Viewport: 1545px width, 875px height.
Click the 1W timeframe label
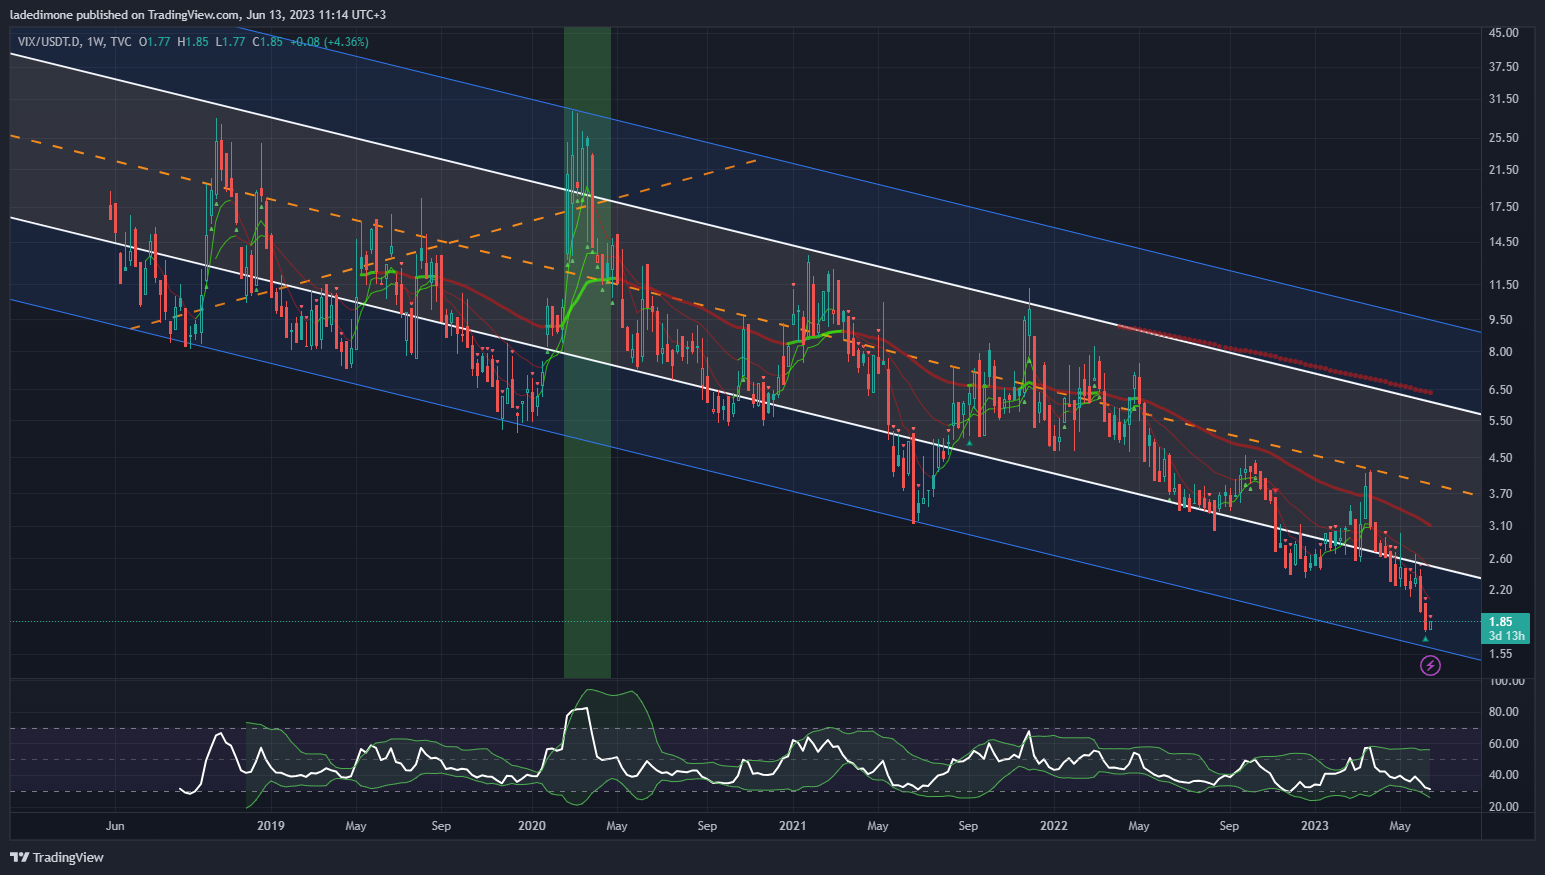click(96, 42)
